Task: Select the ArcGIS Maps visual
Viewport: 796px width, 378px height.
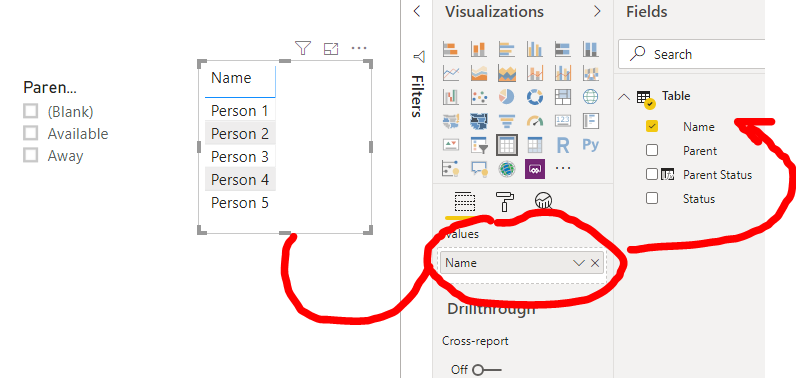Action: (507, 168)
